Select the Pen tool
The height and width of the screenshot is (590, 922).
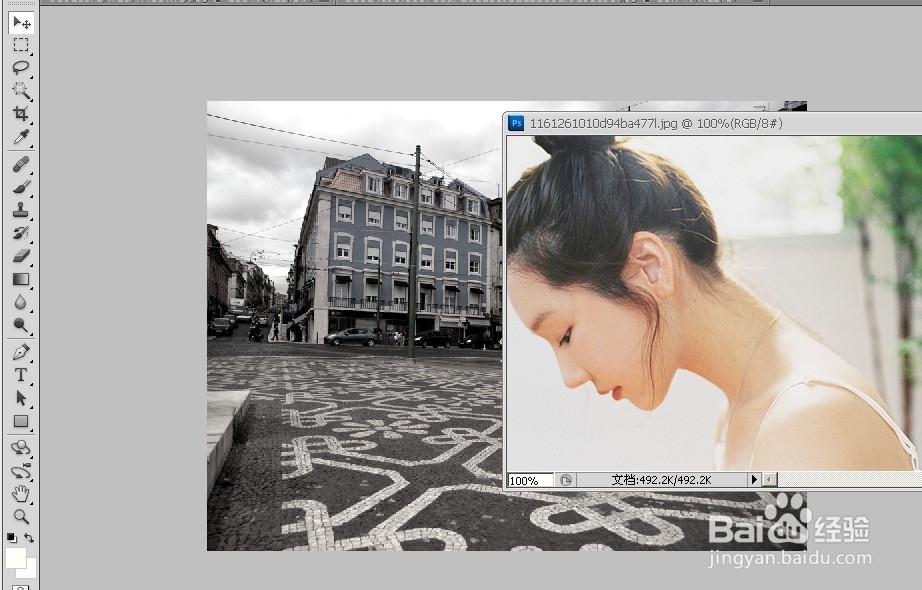[x=21, y=352]
